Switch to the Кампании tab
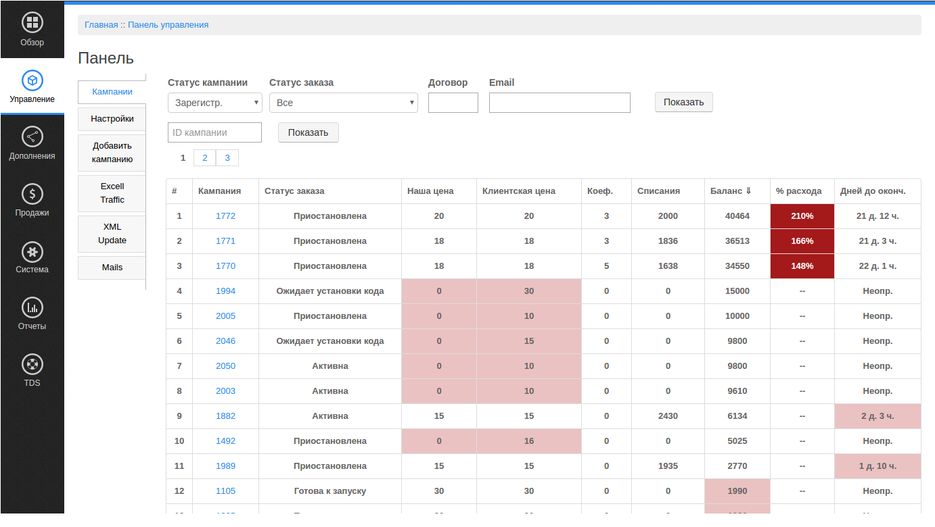Image resolution: width=935 pixels, height=527 pixels. tap(112, 91)
